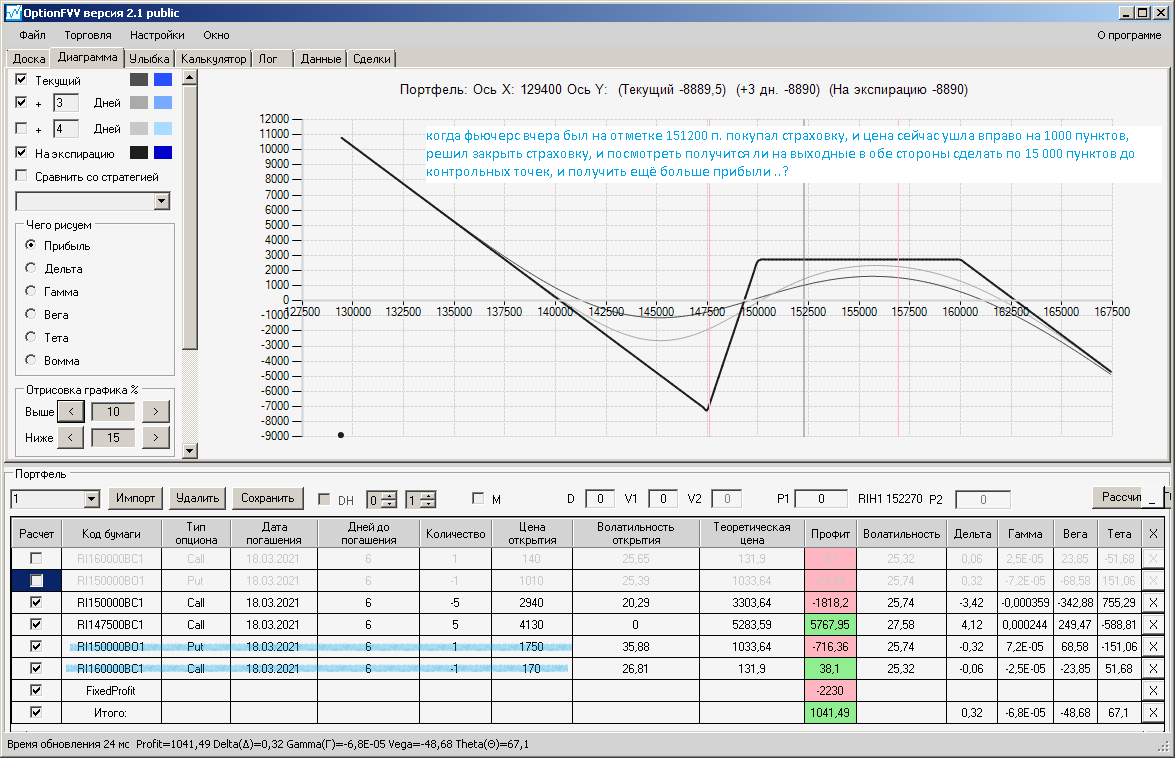Switch to the Данные tab
This screenshot has width=1175, height=758.
pyautogui.click(x=321, y=58)
